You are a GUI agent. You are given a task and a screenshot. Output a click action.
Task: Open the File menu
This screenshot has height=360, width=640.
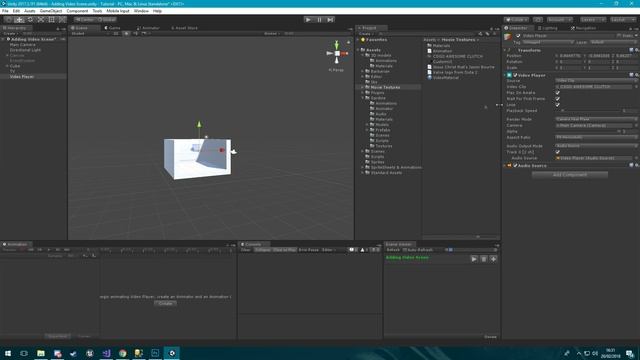click(5, 11)
